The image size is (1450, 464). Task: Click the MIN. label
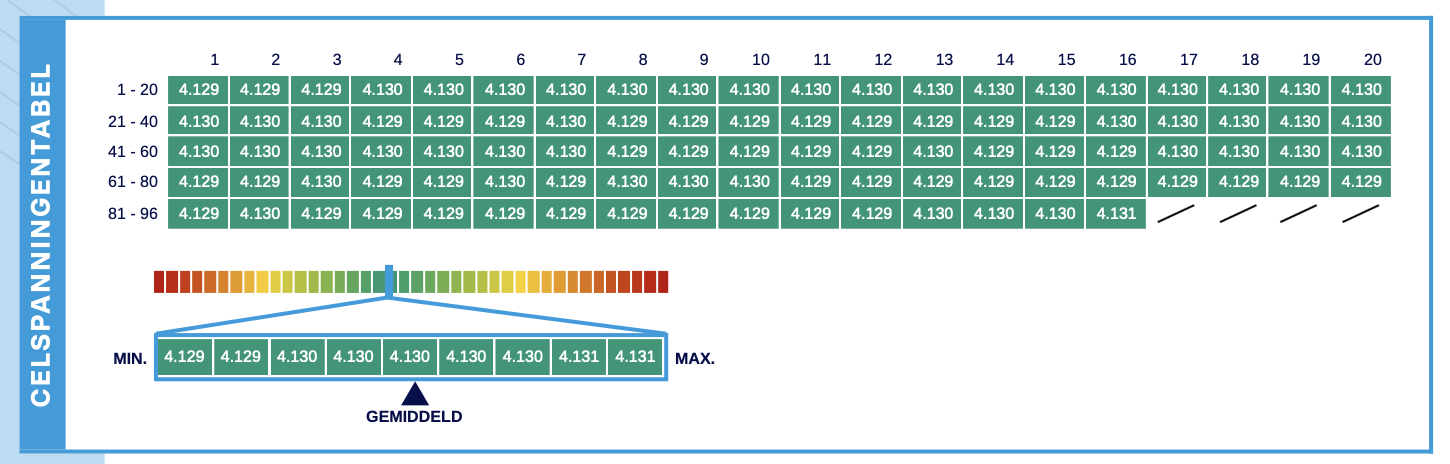coord(130,358)
